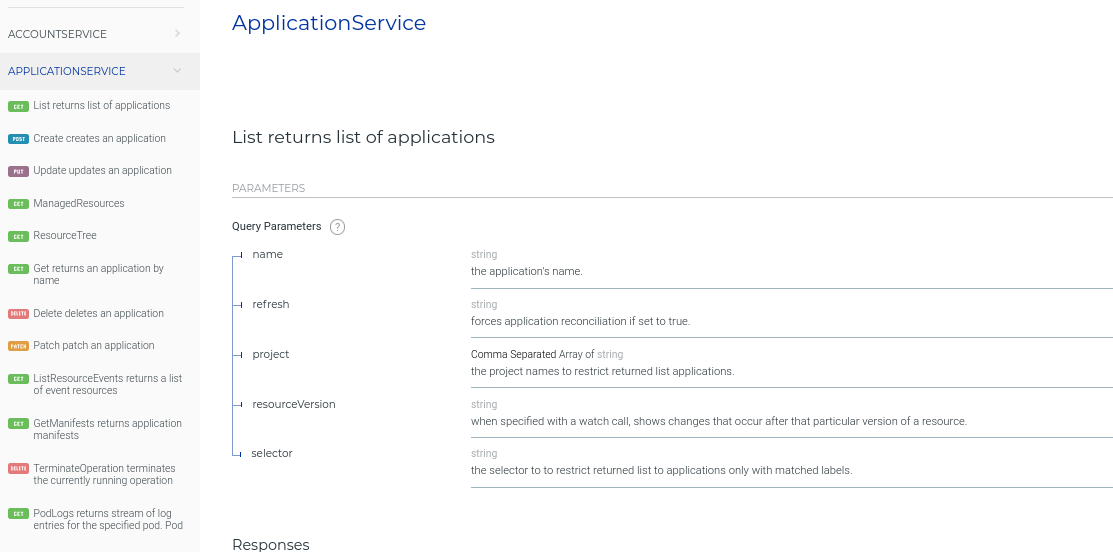
Task: Click PUT badge beside Update updates an application
Action: click(18, 171)
